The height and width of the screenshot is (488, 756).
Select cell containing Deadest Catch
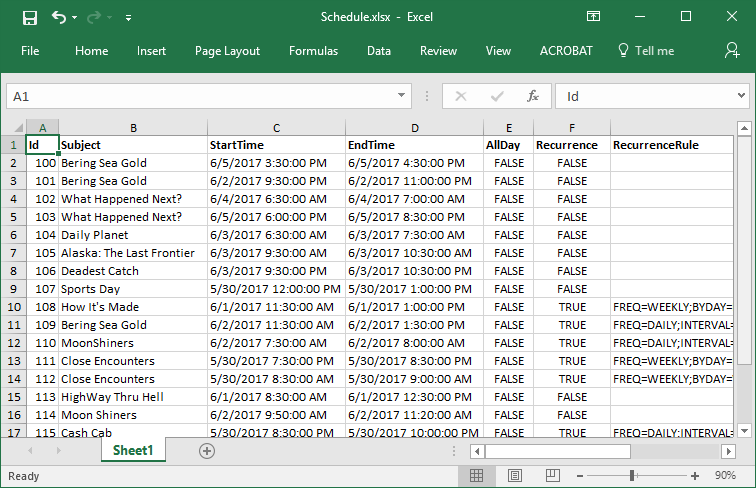(133, 271)
